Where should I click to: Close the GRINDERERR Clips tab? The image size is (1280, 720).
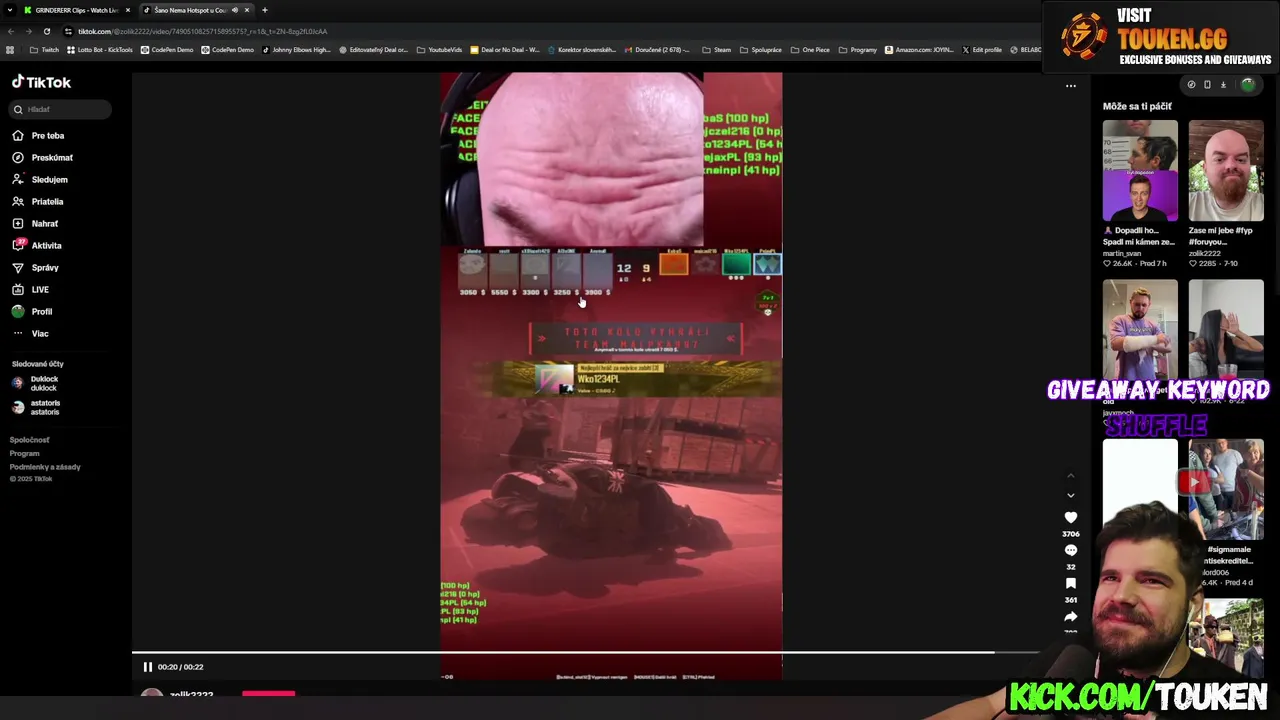pyautogui.click(x=128, y=10)
